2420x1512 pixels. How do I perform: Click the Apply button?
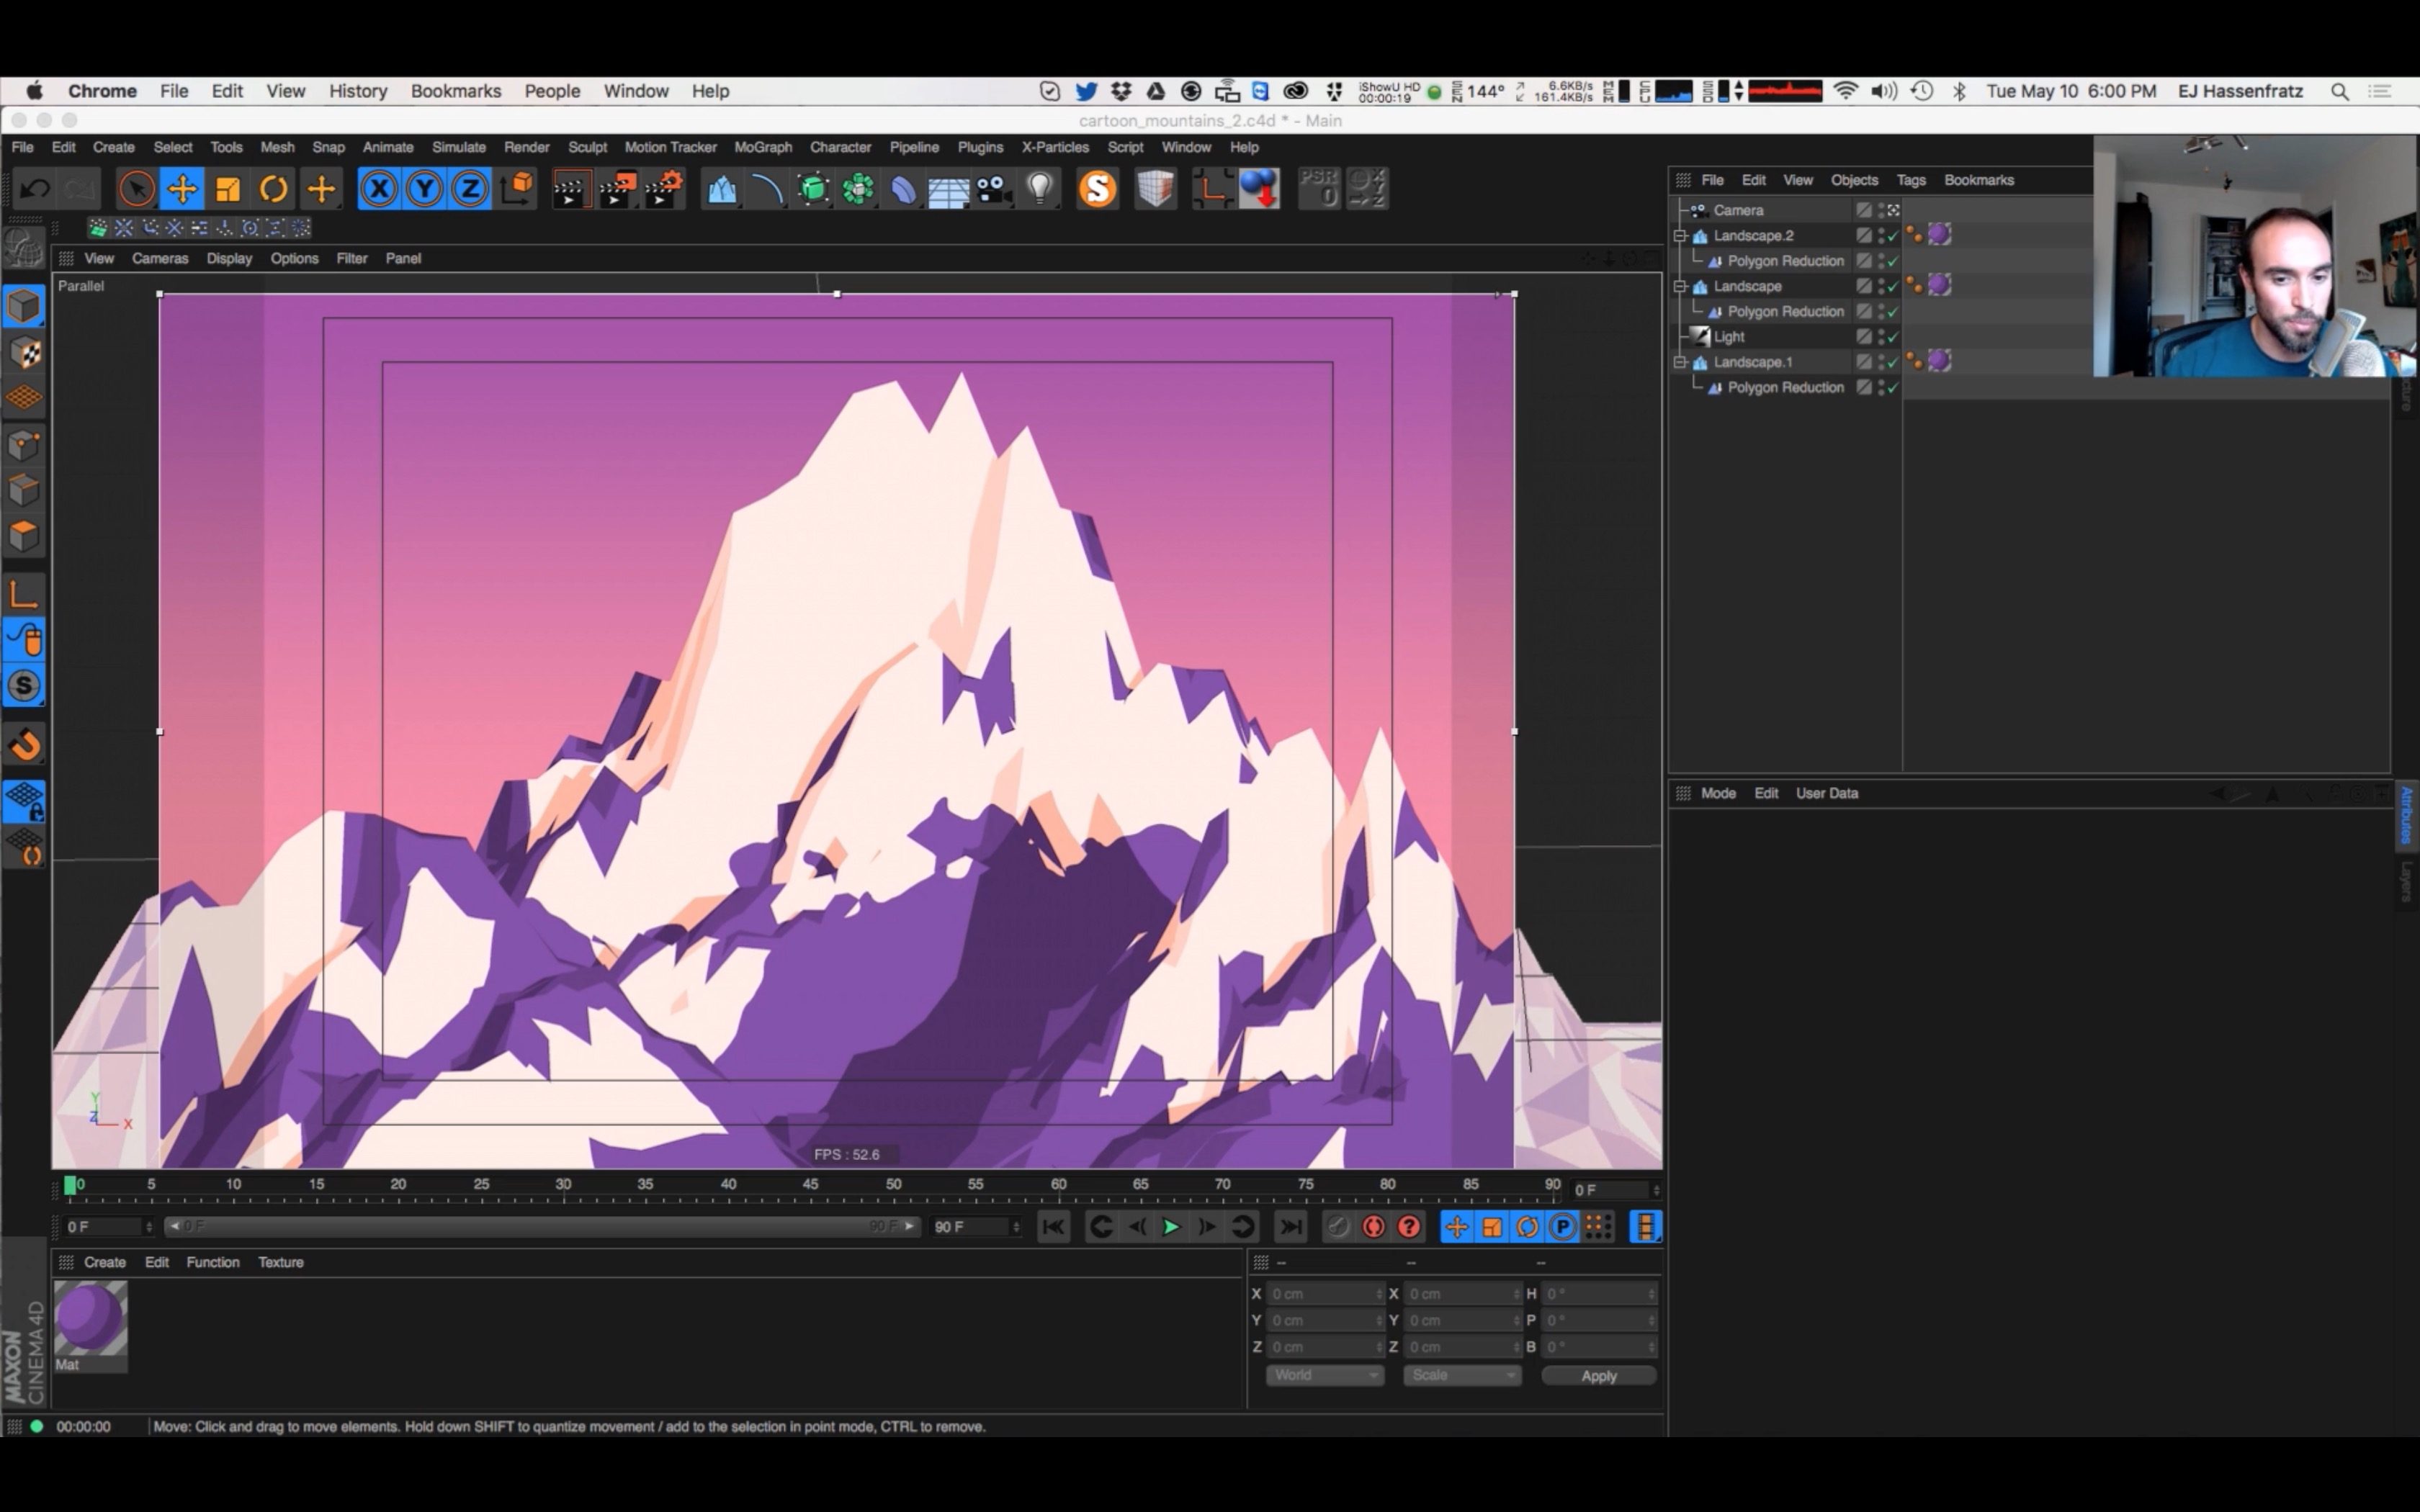tap(1599, 1376)
